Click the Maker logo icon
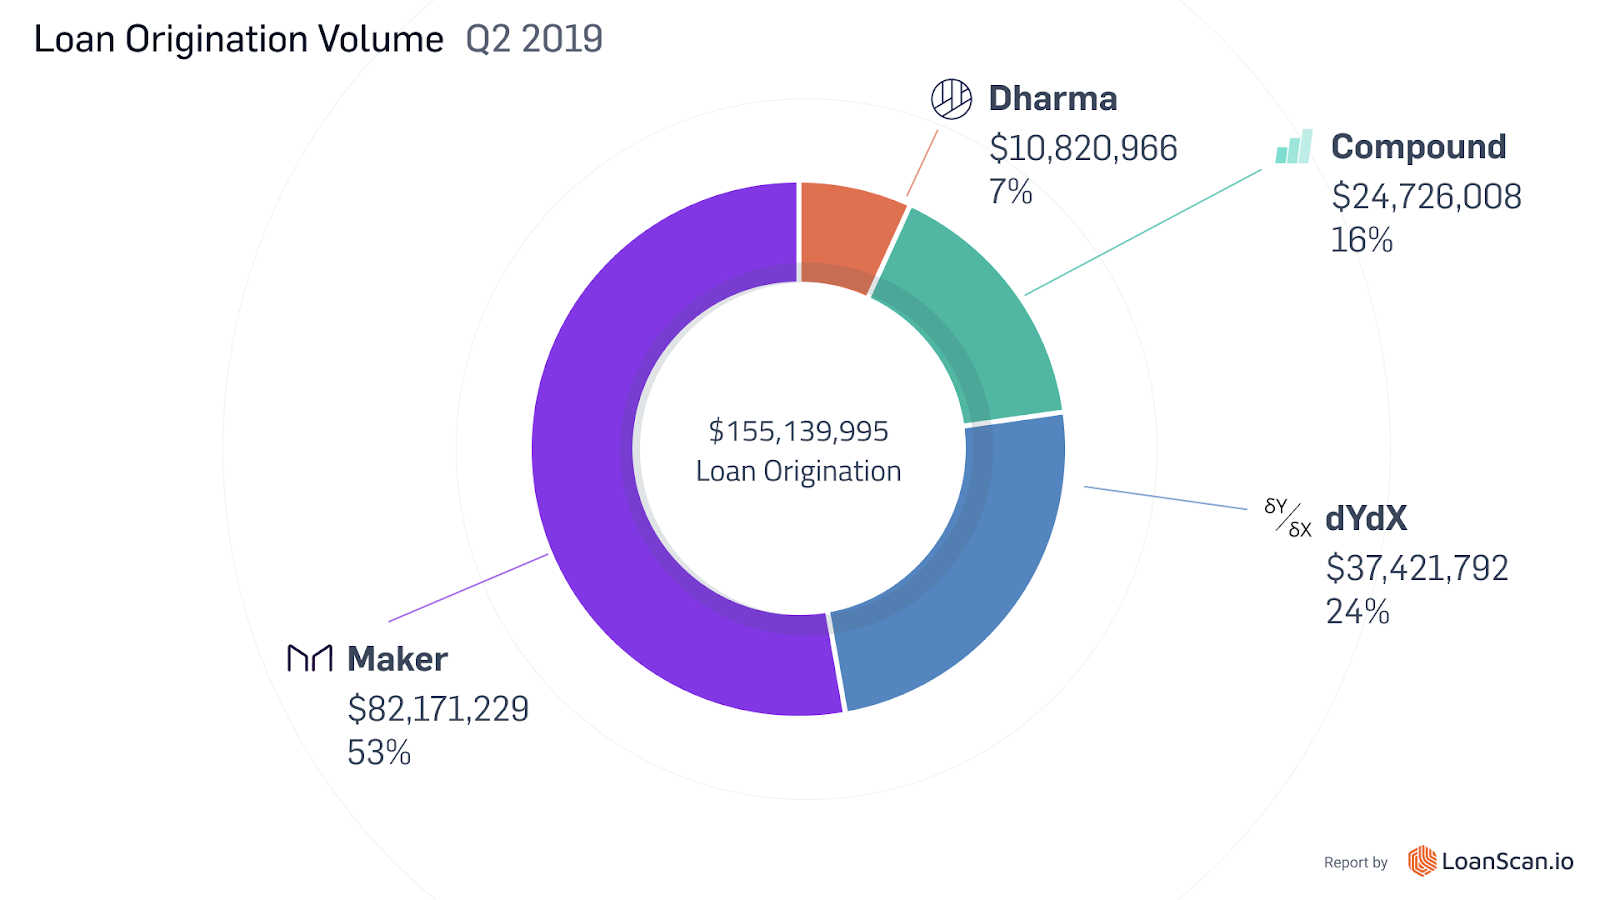 pos(309,658)
